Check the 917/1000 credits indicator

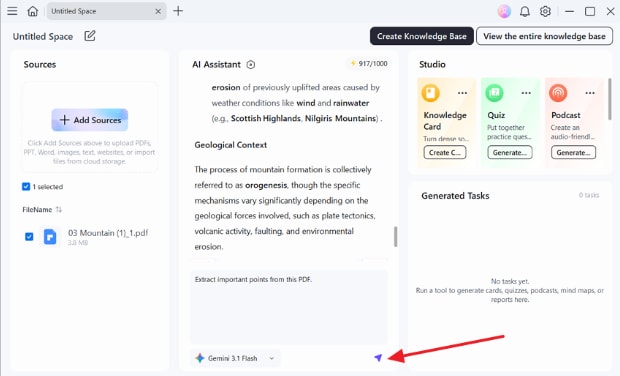[369, 64]
